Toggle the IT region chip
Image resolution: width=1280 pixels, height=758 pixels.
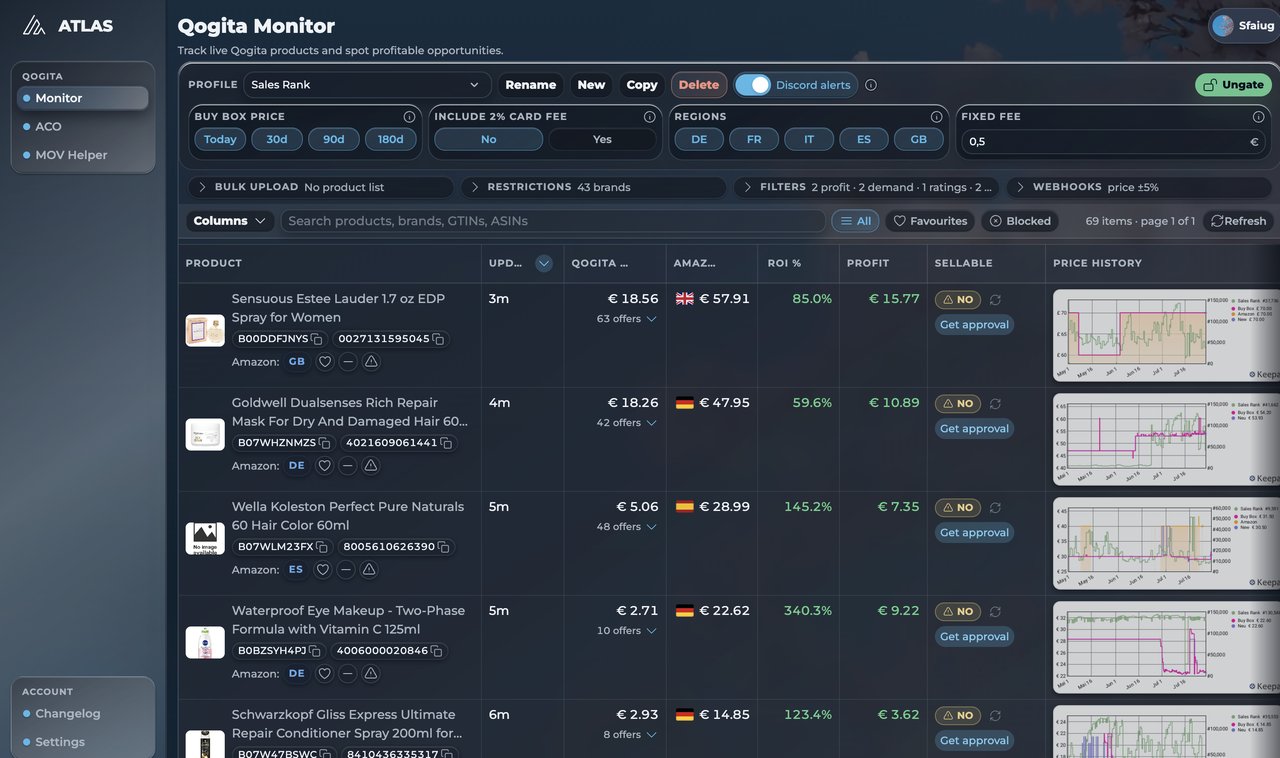809,140
